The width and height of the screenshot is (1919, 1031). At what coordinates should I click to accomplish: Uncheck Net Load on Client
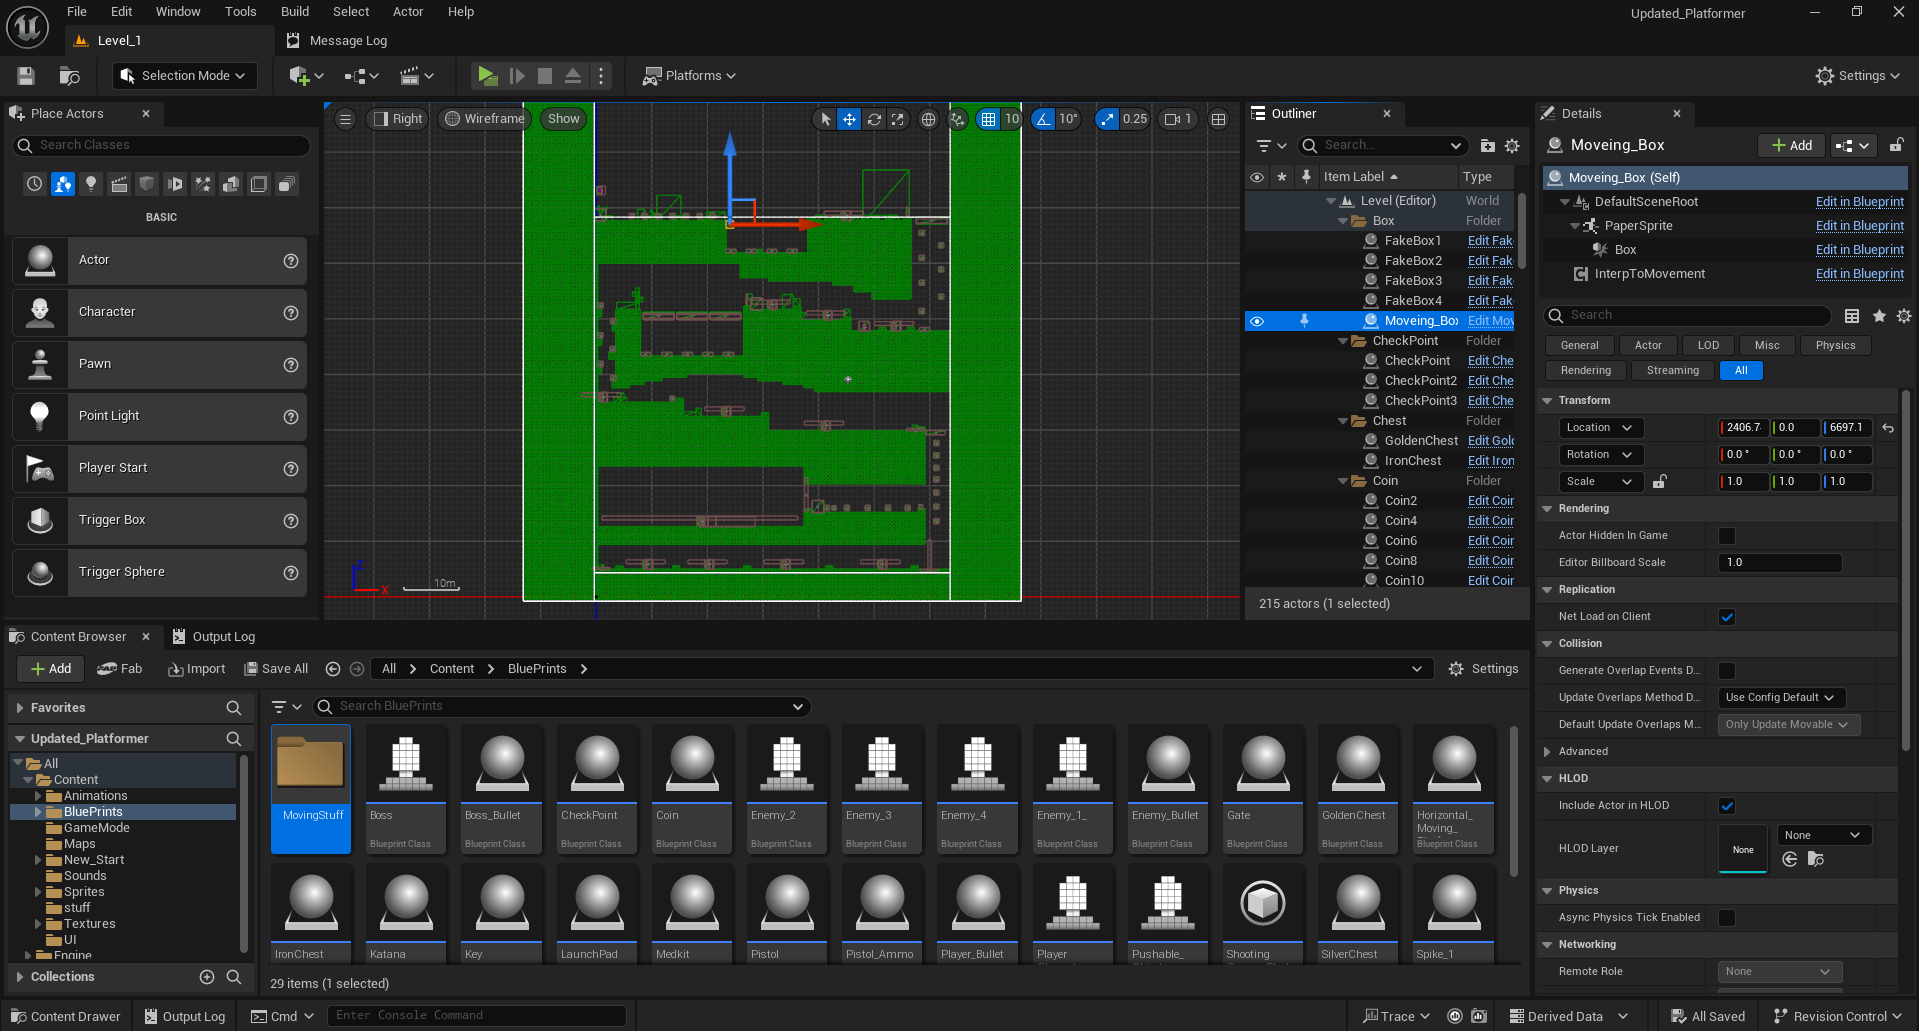click(x=1727, y=617)
